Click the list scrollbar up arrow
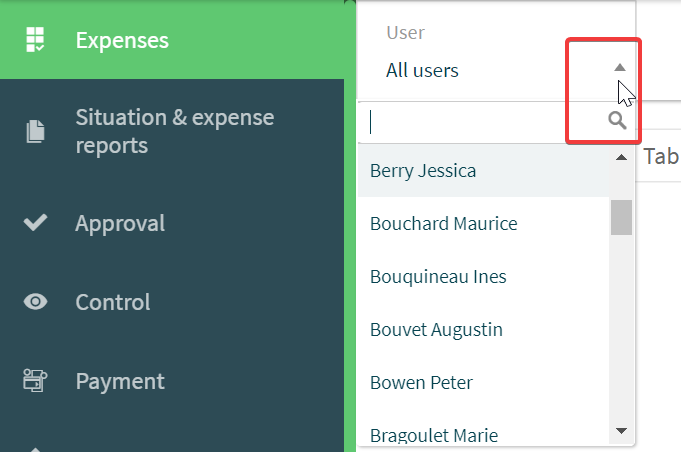 click(621, 157)
